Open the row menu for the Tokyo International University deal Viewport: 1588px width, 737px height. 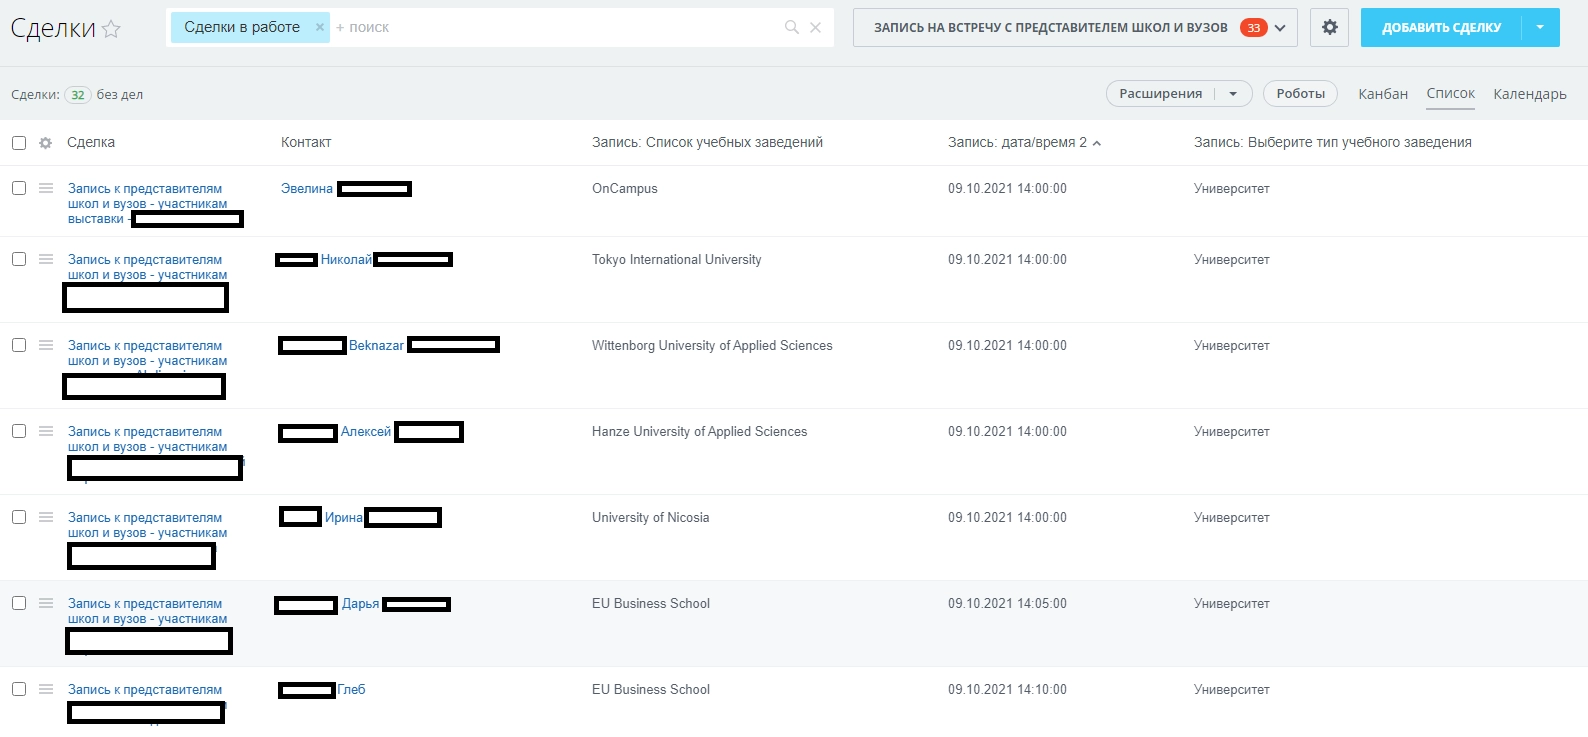(x=46, y=259)
